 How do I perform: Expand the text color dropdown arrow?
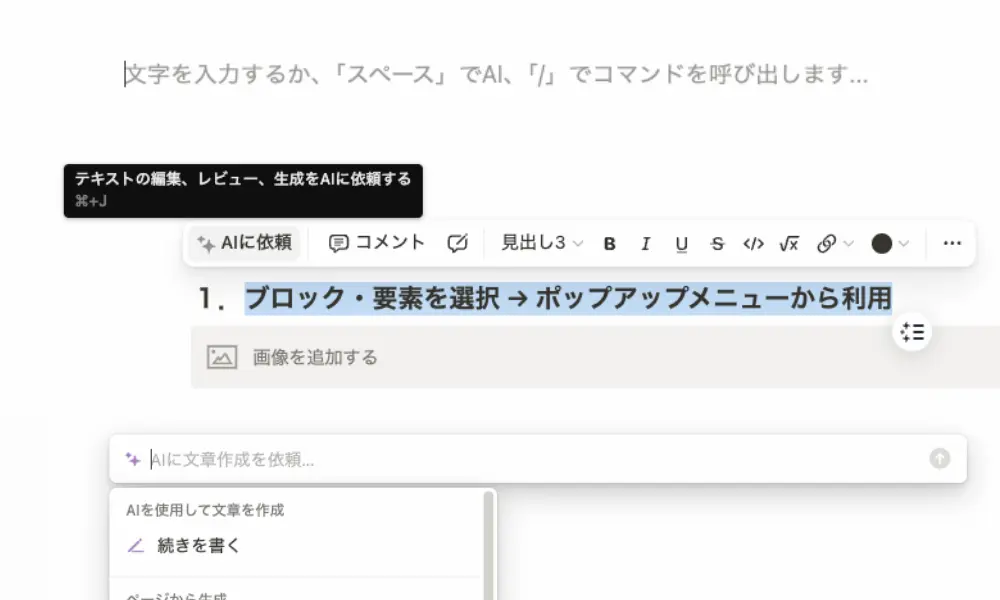[904, 244]
